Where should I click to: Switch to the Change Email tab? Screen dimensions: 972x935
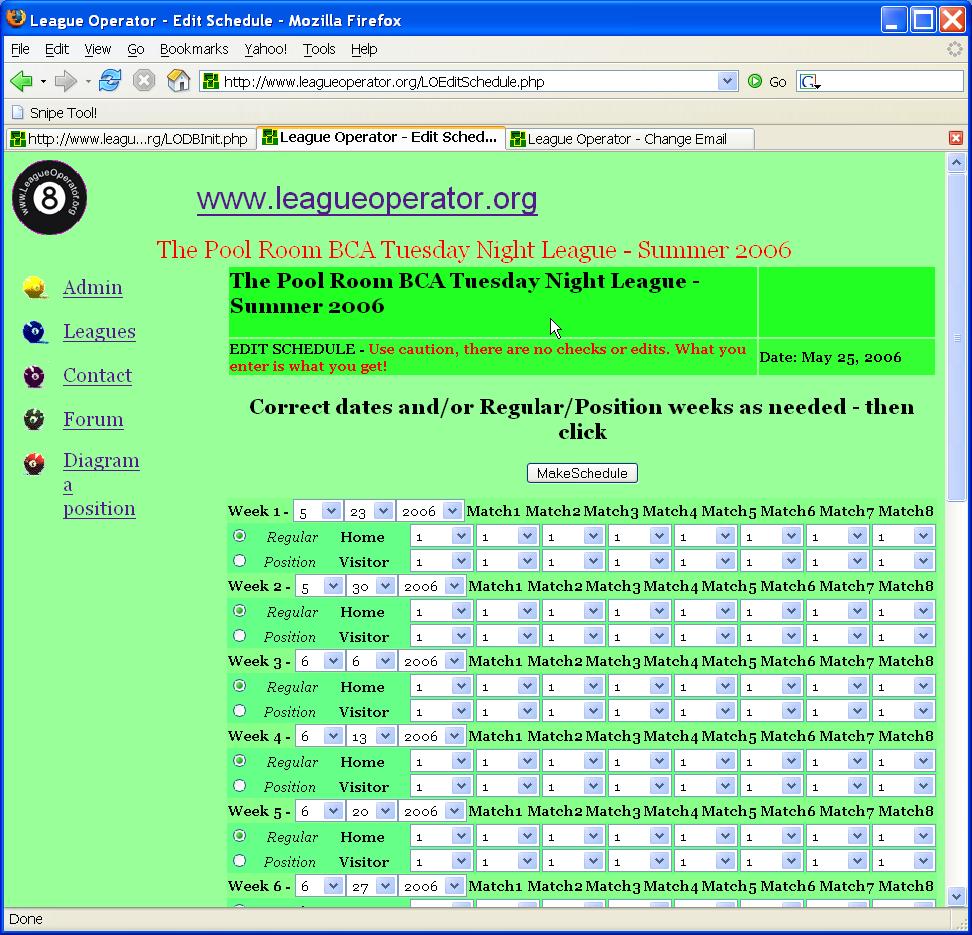(x=626, y=139)
